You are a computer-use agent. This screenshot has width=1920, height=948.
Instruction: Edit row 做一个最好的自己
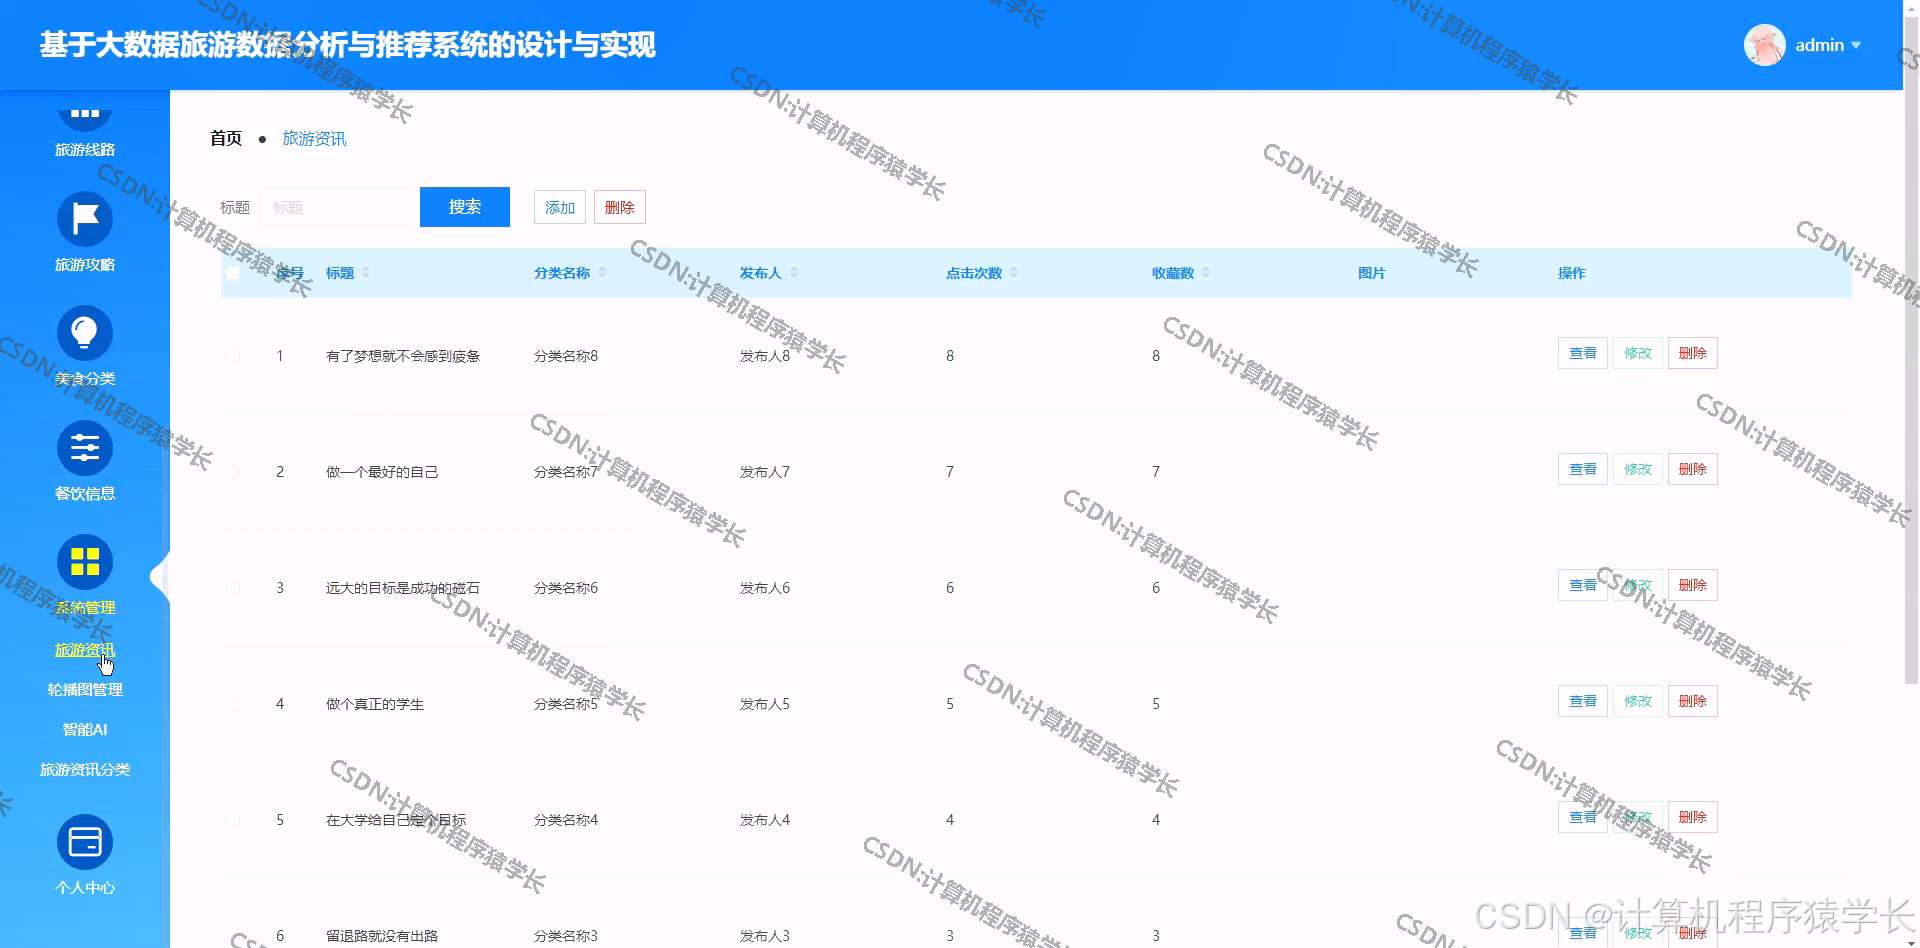coord(1638,469)
